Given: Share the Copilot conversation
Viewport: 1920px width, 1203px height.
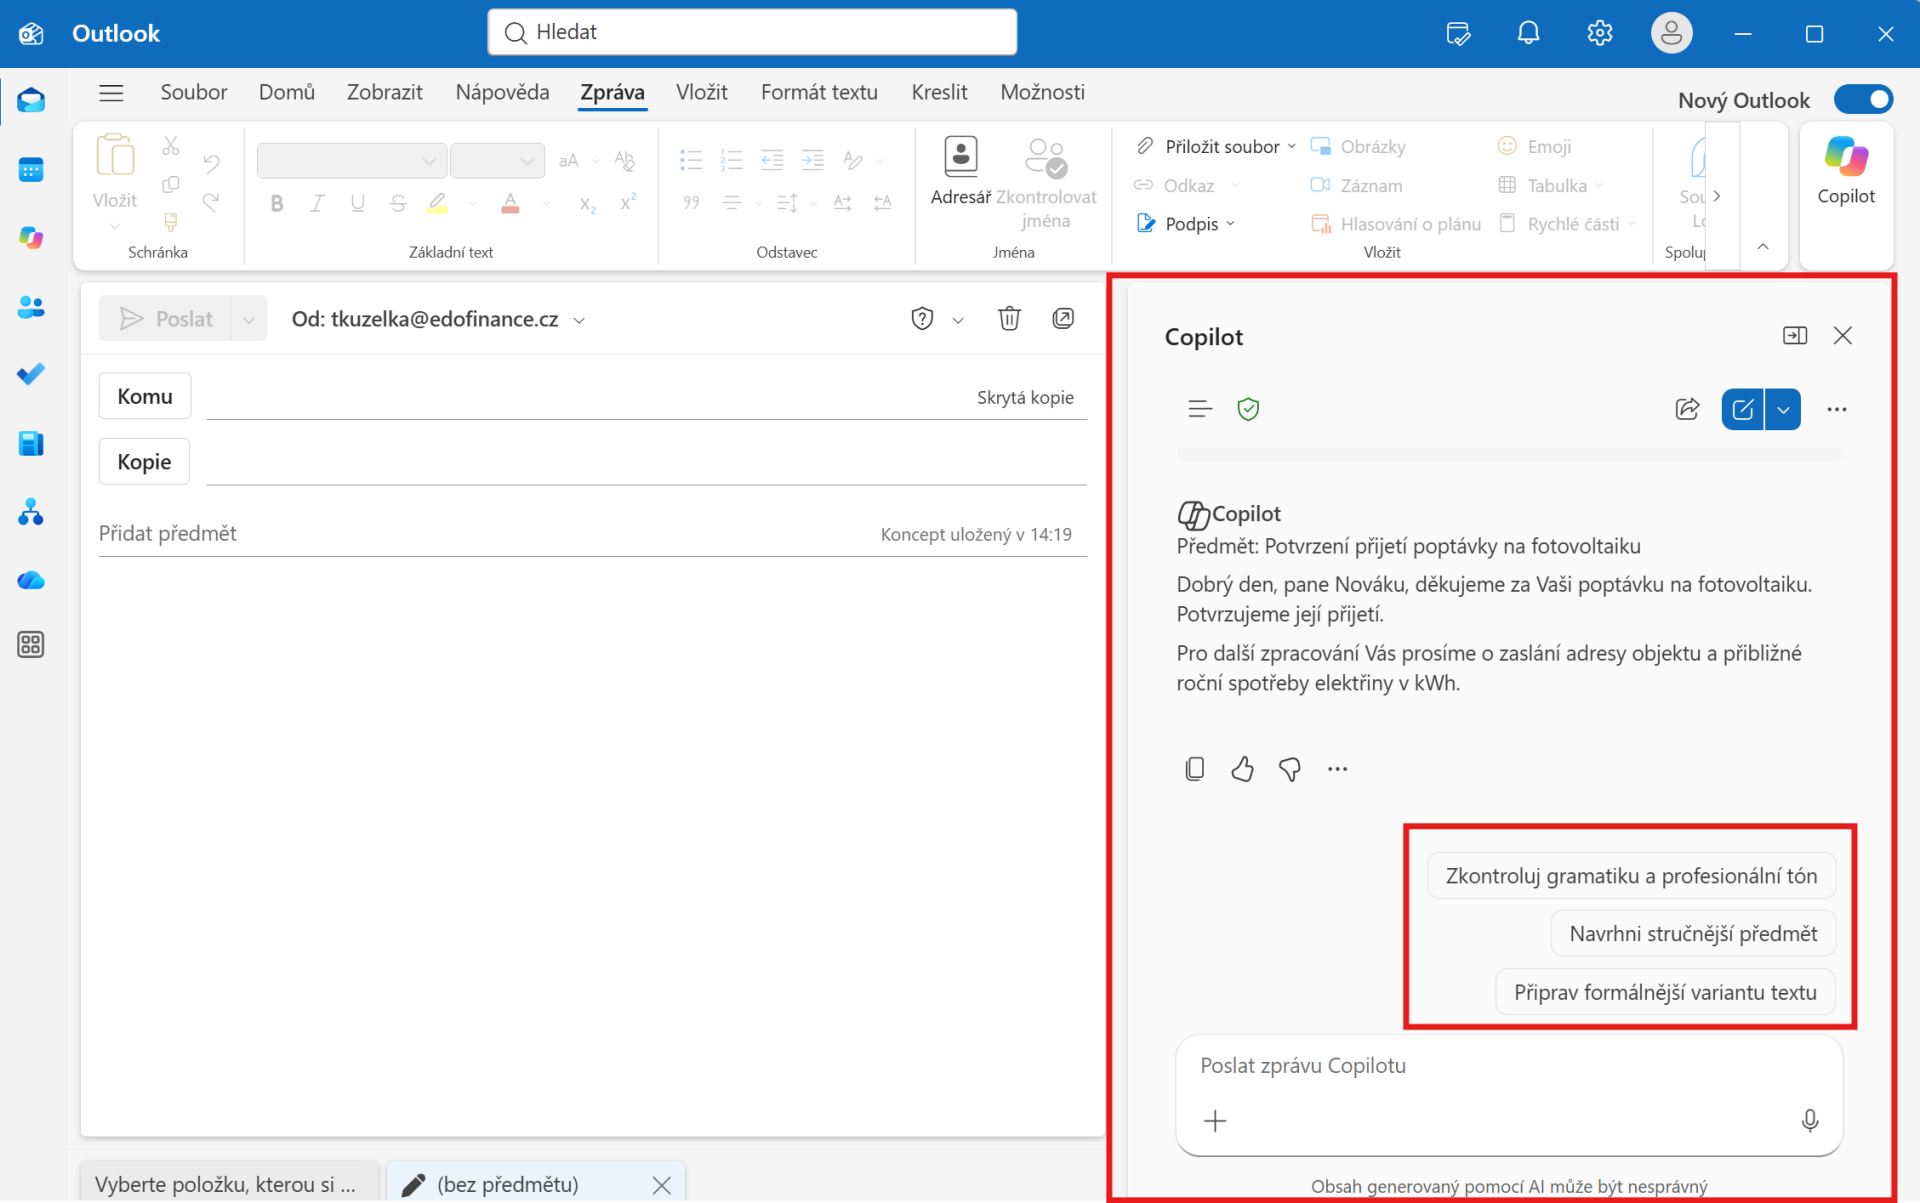Looking at the screenshot, I should tap(1687, 409).
